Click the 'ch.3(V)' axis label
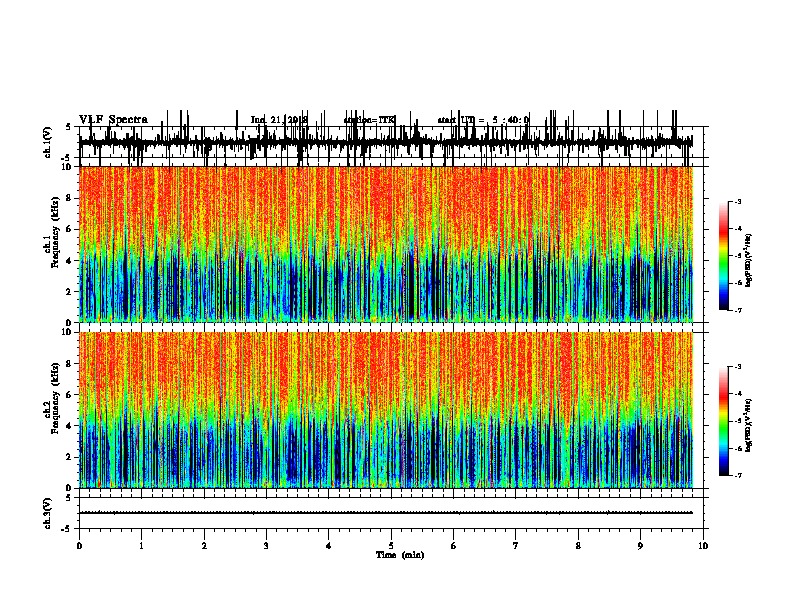The width and height of the screenshot is (792, 612). pyautogui.click(x=47, y=514)
